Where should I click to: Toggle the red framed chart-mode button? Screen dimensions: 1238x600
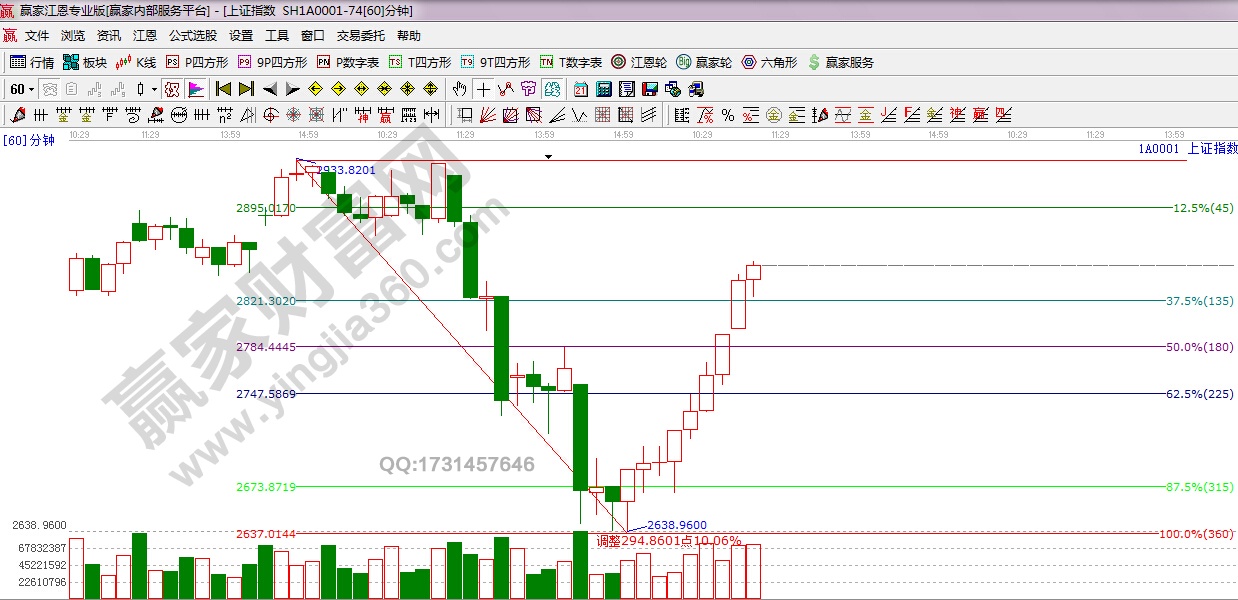point(172,89)
